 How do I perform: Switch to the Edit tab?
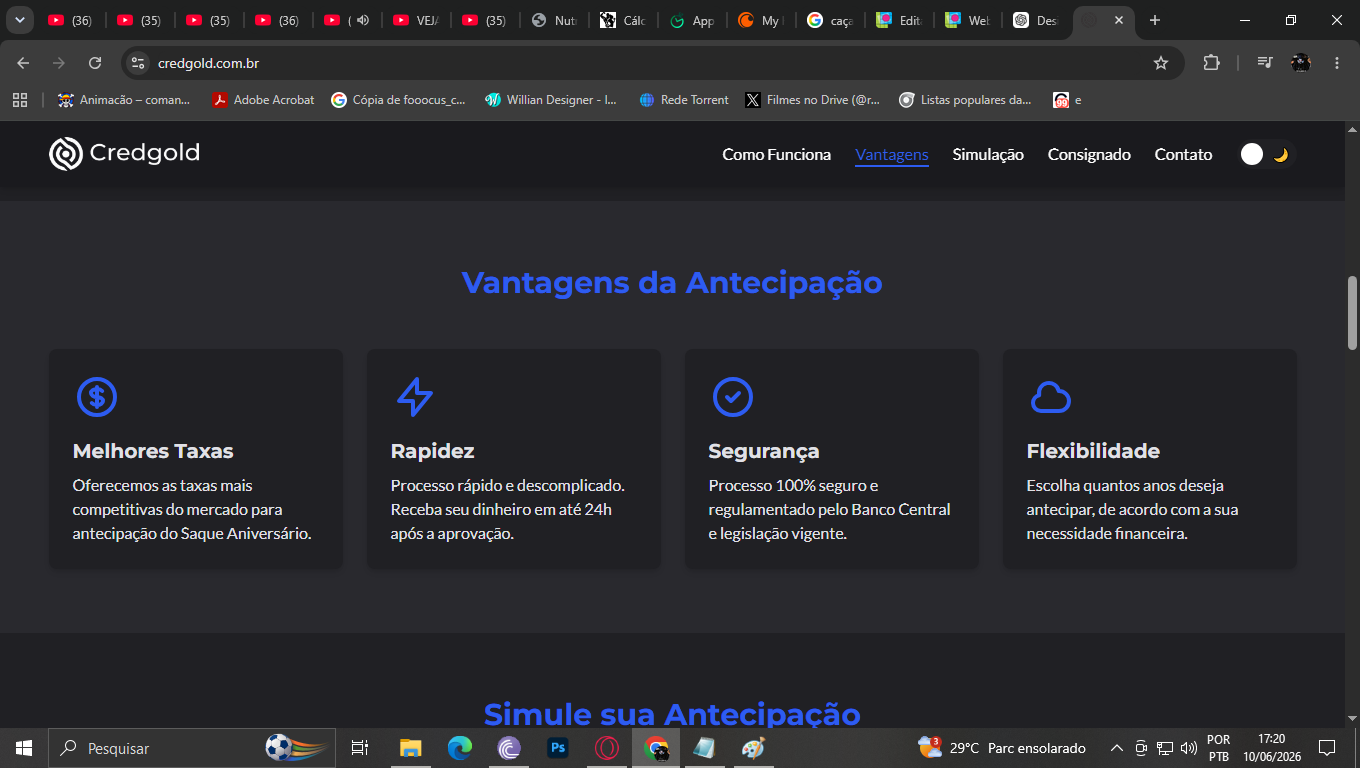click(899, 20)
